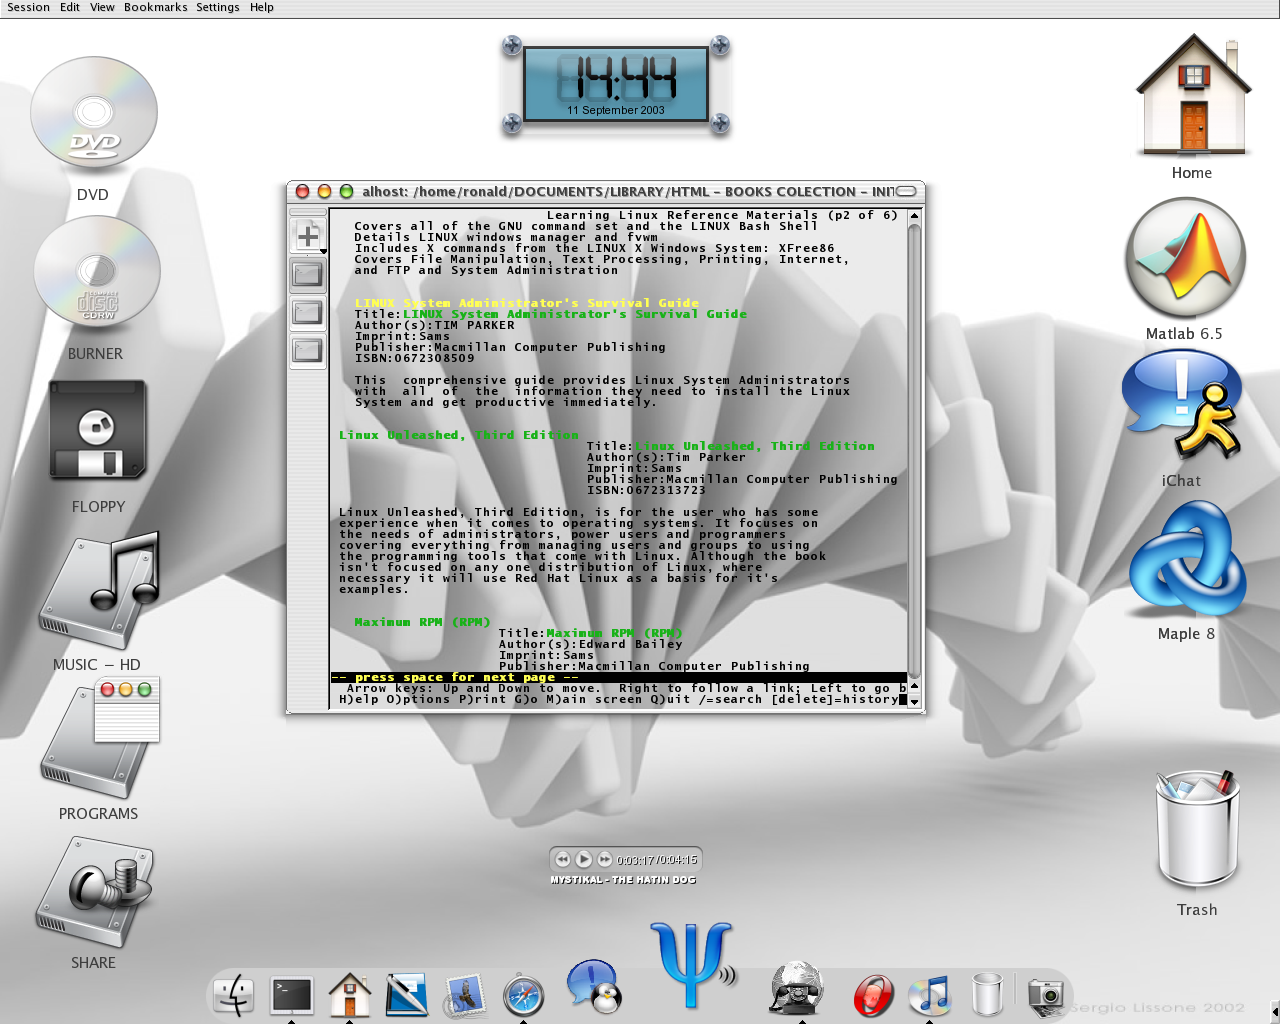Image resolution: width=1280 pixels, height=1024 pixels.
Task: Follow left heading link Linux Unleashed, Third Edition
Action: [459, 435]
